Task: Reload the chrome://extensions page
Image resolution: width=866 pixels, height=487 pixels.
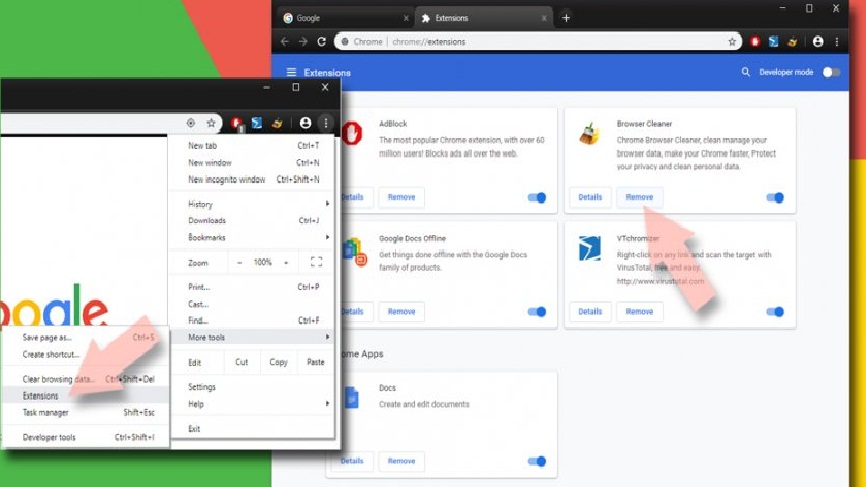Action: pos(321,42)
